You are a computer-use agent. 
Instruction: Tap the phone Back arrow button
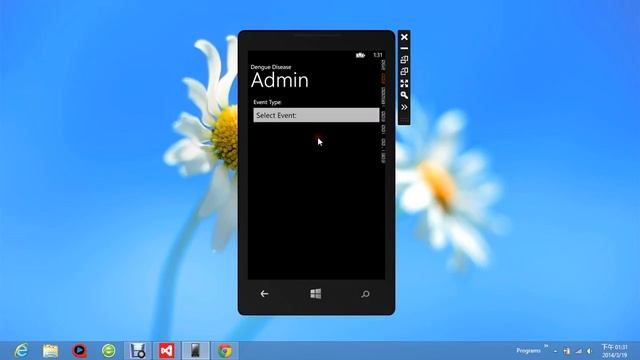coord(264,293)
